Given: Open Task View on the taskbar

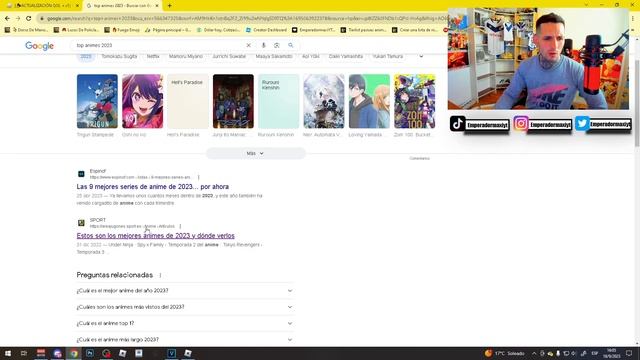Looking at the screenshot, I should point(24,353).
